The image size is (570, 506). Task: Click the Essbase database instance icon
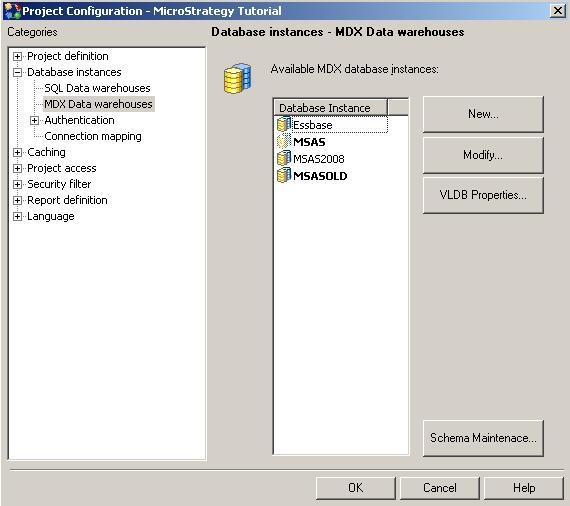click(284, 125)
